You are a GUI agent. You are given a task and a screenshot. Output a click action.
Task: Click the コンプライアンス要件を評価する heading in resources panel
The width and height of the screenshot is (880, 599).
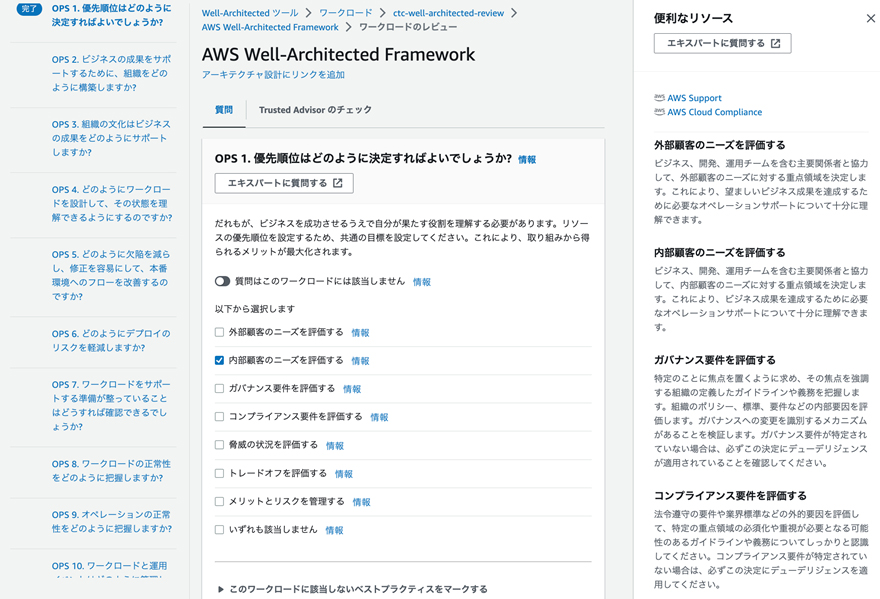[730, 496]
